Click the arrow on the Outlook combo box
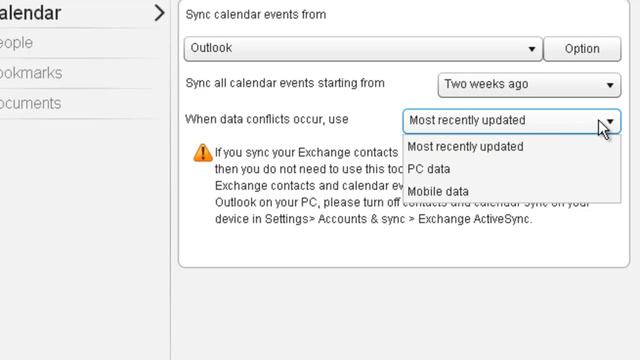640x360 pixels. pos(531,49)
